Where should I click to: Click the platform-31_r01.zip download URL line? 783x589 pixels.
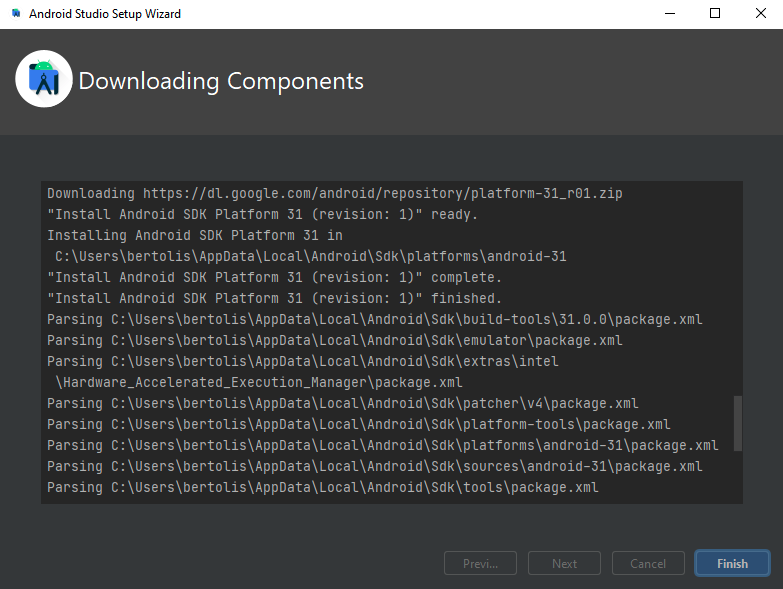[x=335, y=194]
